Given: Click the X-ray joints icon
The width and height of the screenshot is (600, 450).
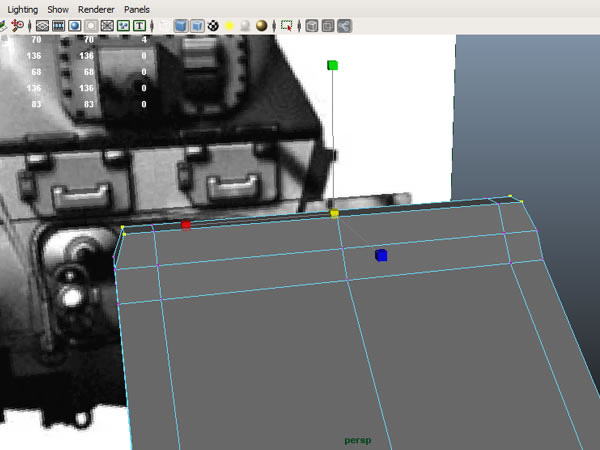Looking at the screenshot, I should [x=344, y=25].
